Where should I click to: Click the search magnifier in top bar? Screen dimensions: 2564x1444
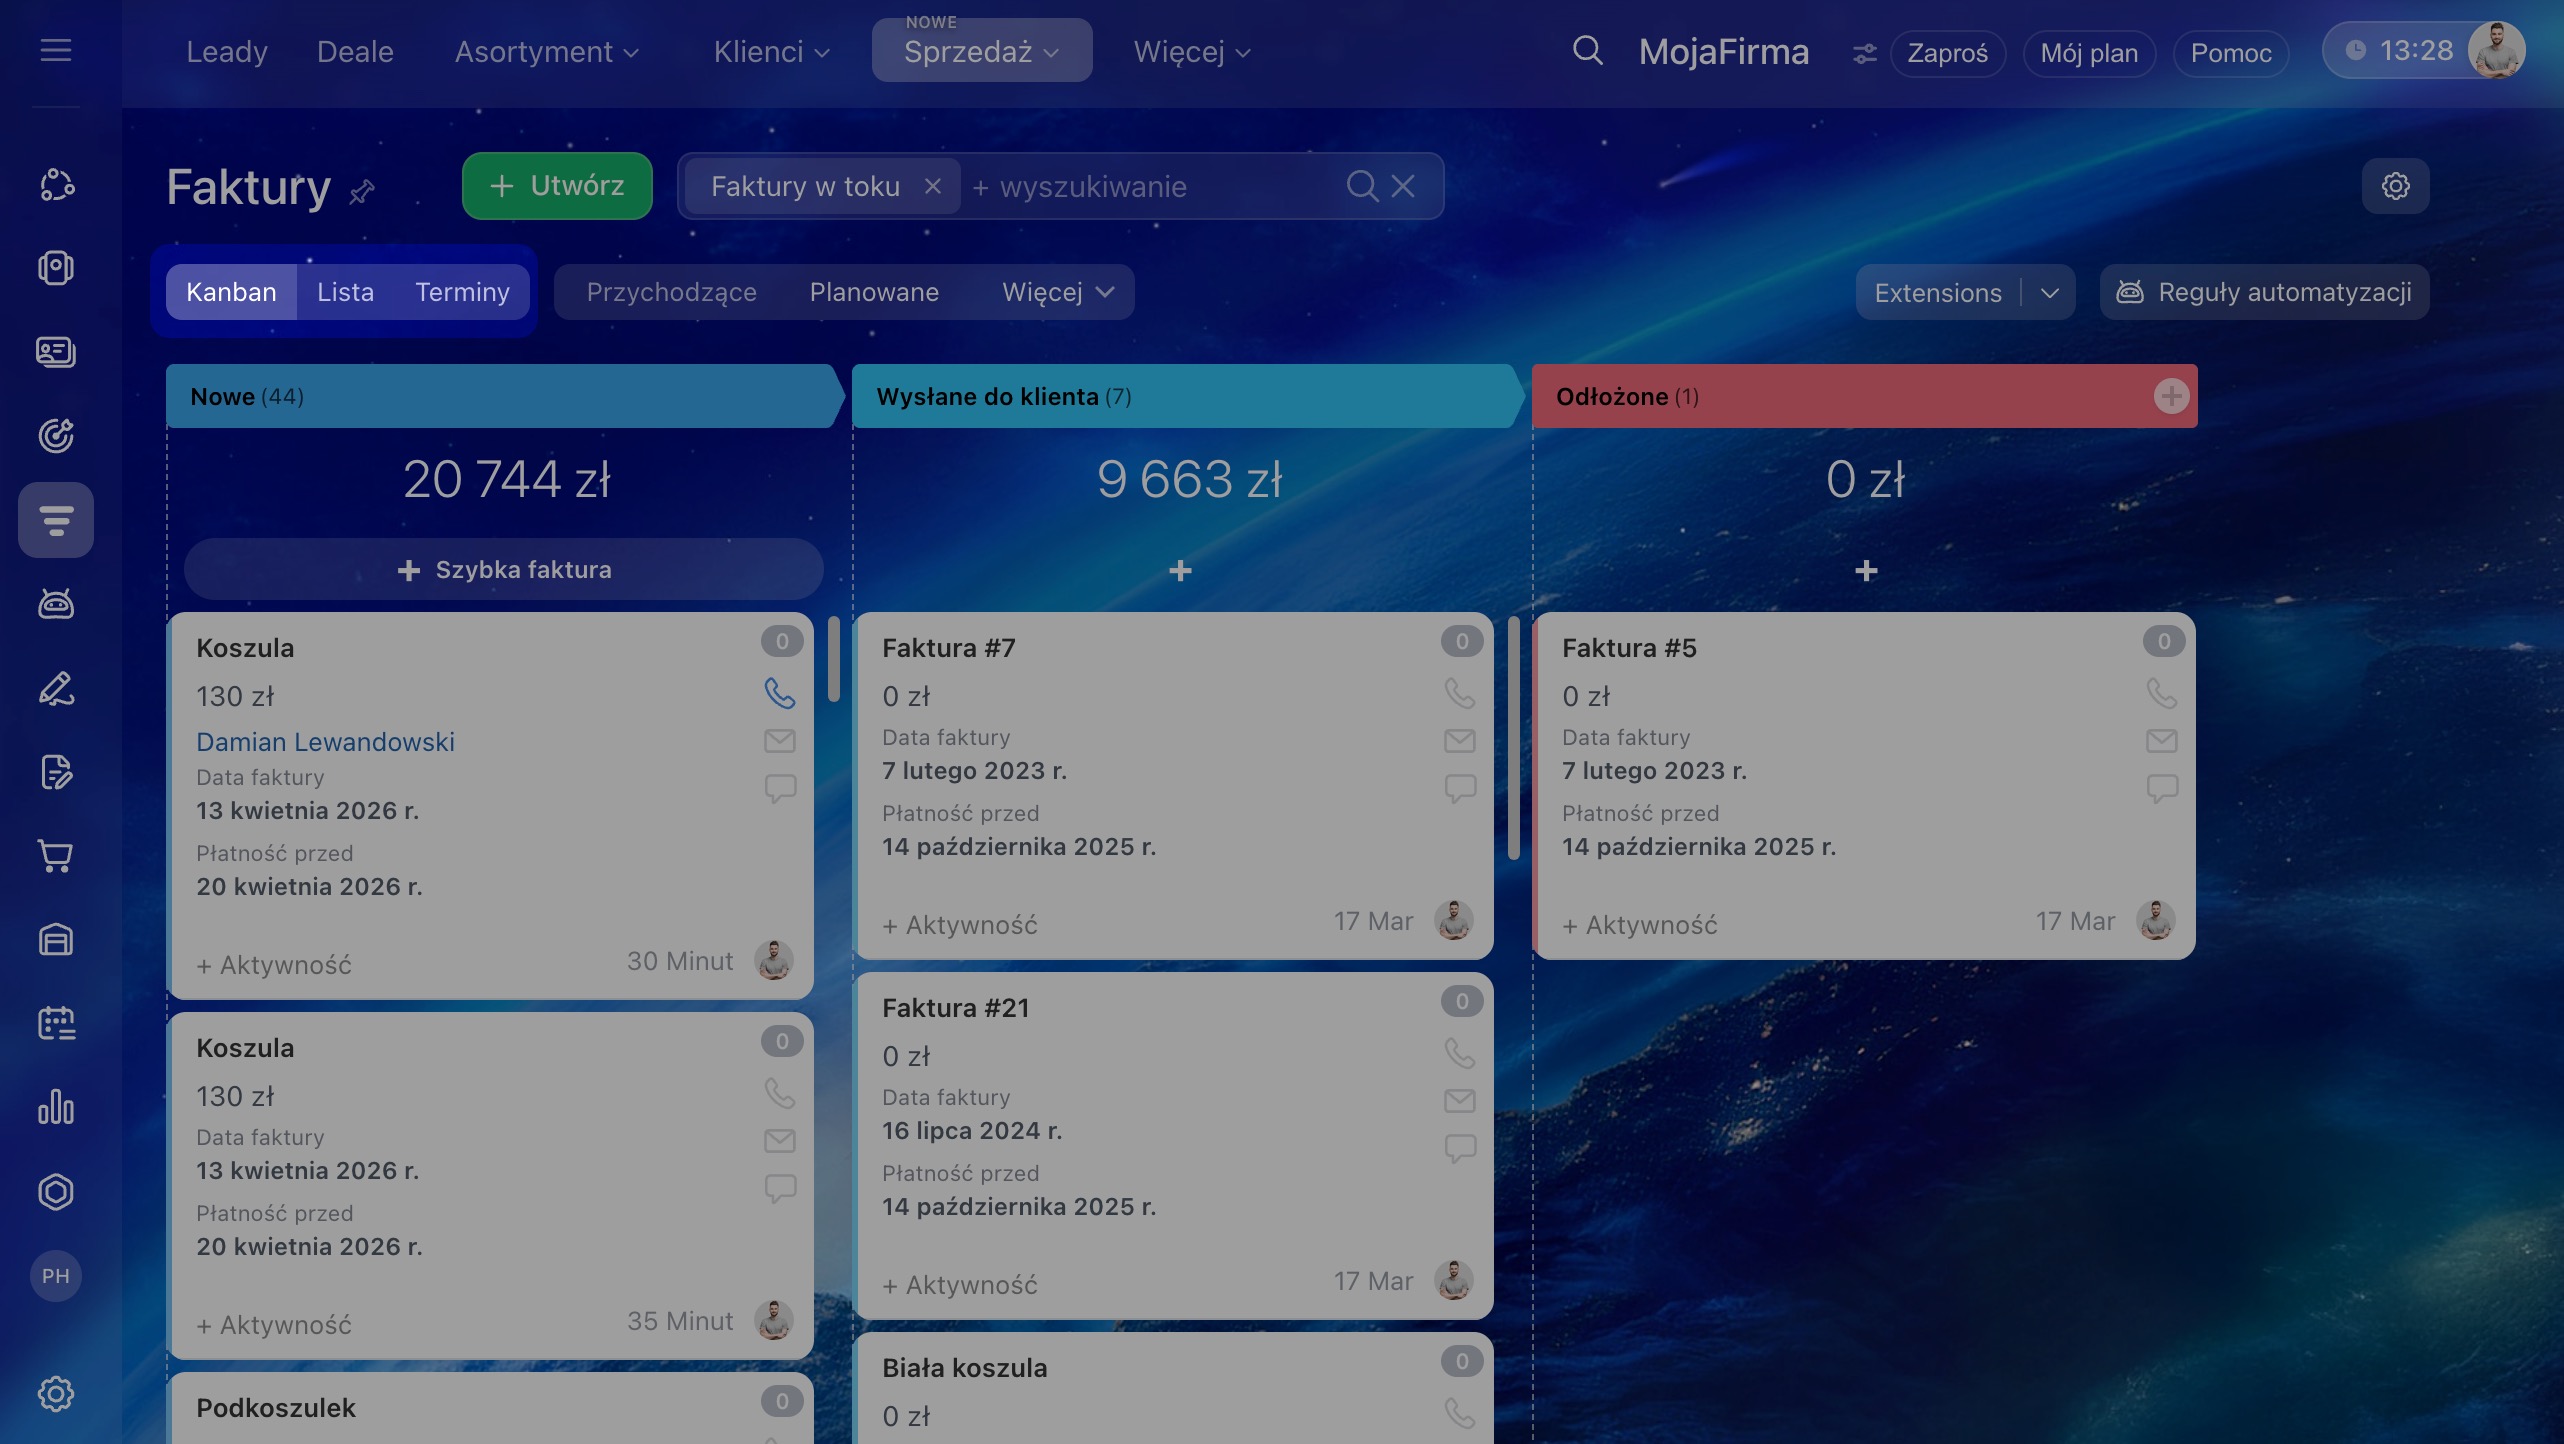(x=1587, y=51)
